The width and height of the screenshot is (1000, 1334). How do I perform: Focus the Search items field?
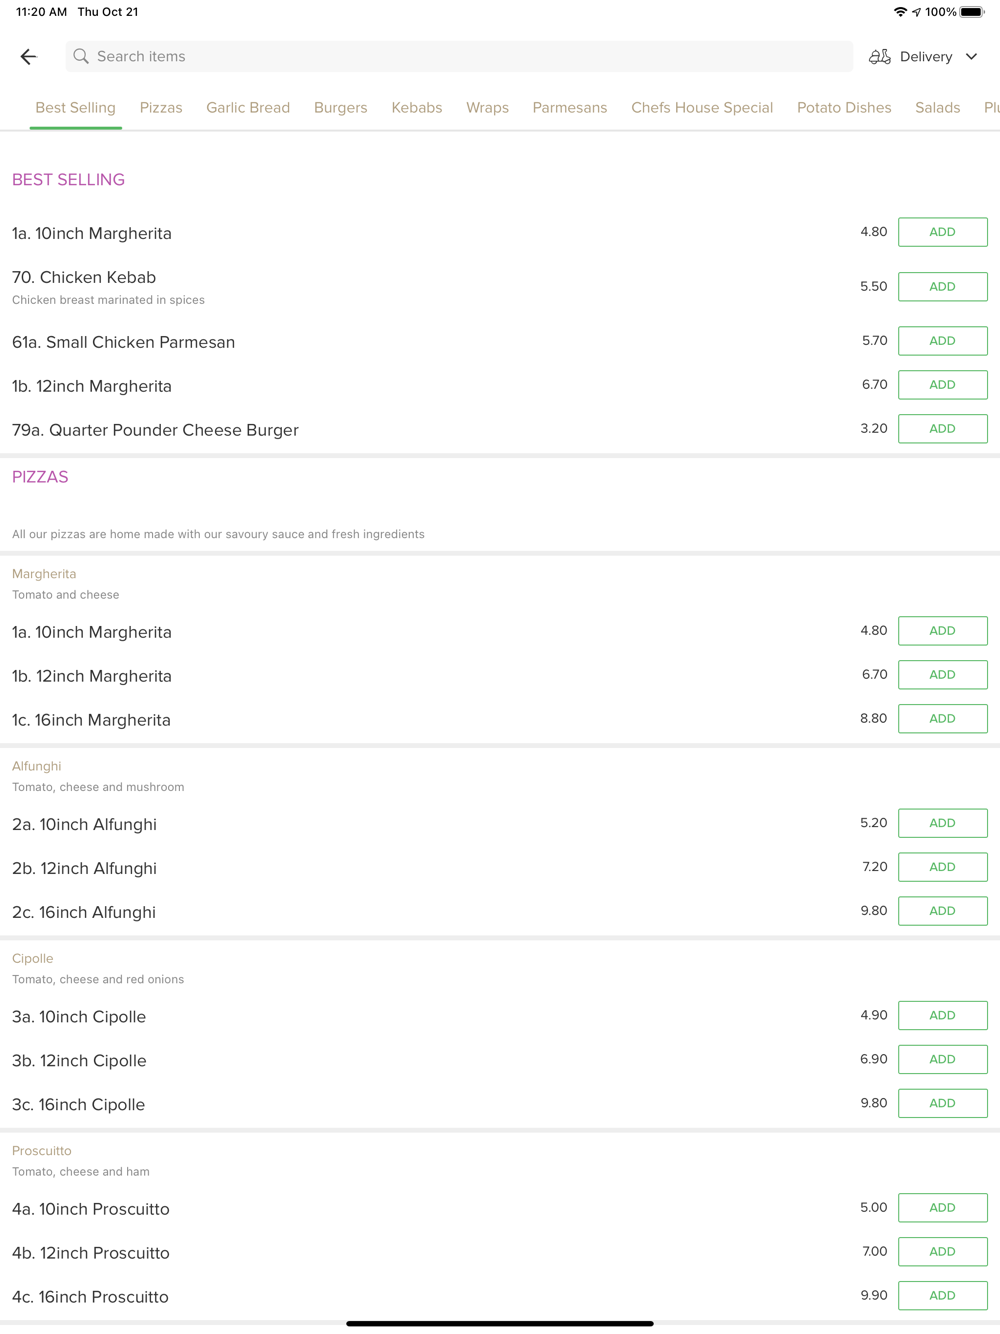460,57
